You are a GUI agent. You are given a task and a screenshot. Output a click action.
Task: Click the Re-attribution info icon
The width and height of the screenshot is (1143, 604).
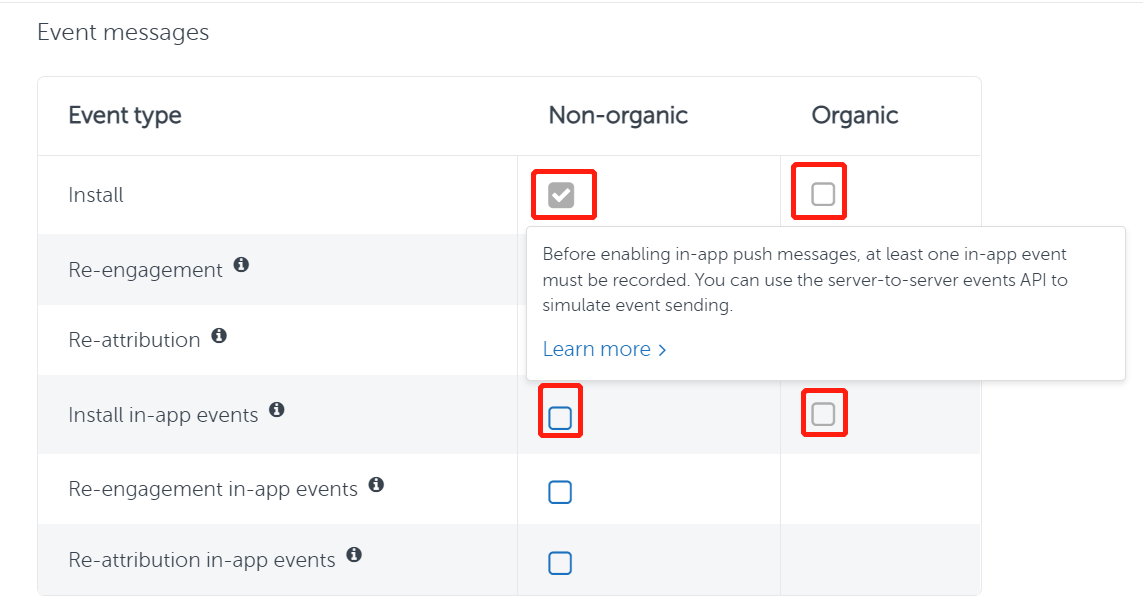[x=219, y=335]
